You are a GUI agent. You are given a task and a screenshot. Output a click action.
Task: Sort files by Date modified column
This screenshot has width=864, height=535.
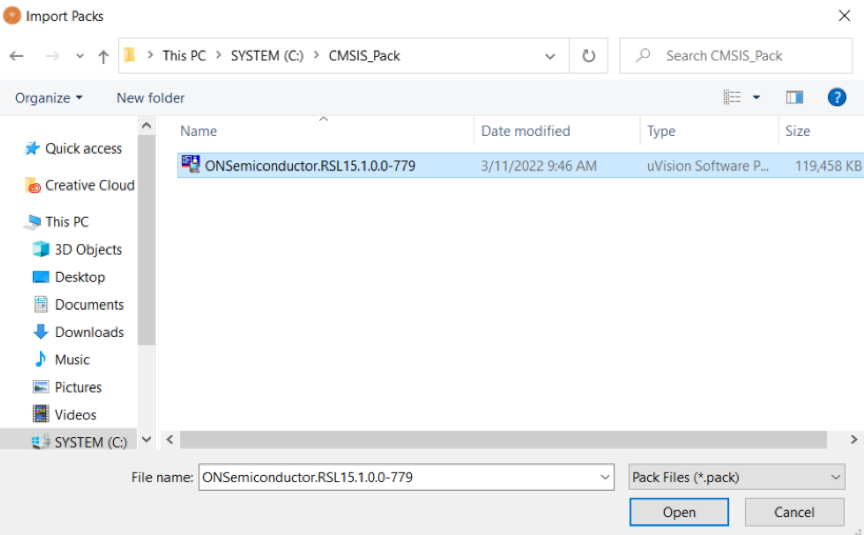pyautogui.click(x=526, y=131)
